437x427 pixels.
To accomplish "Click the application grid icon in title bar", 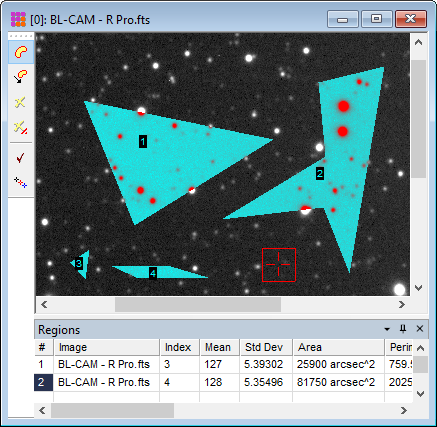I will tap(18, 20).
